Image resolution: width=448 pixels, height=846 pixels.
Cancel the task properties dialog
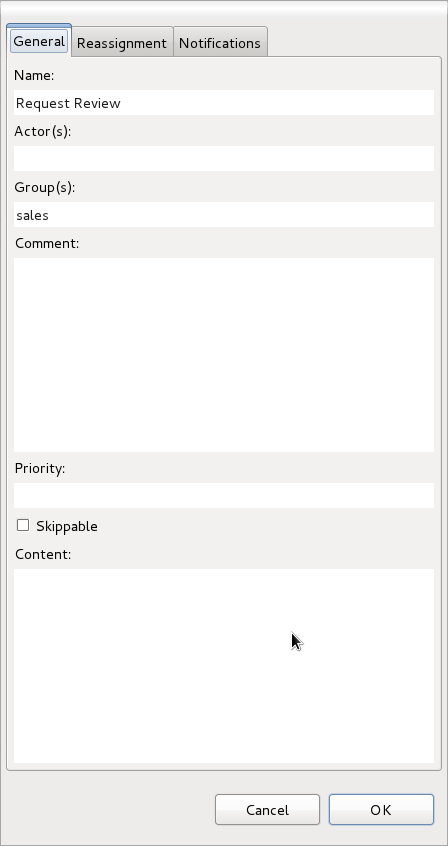(x=267, y=809)
